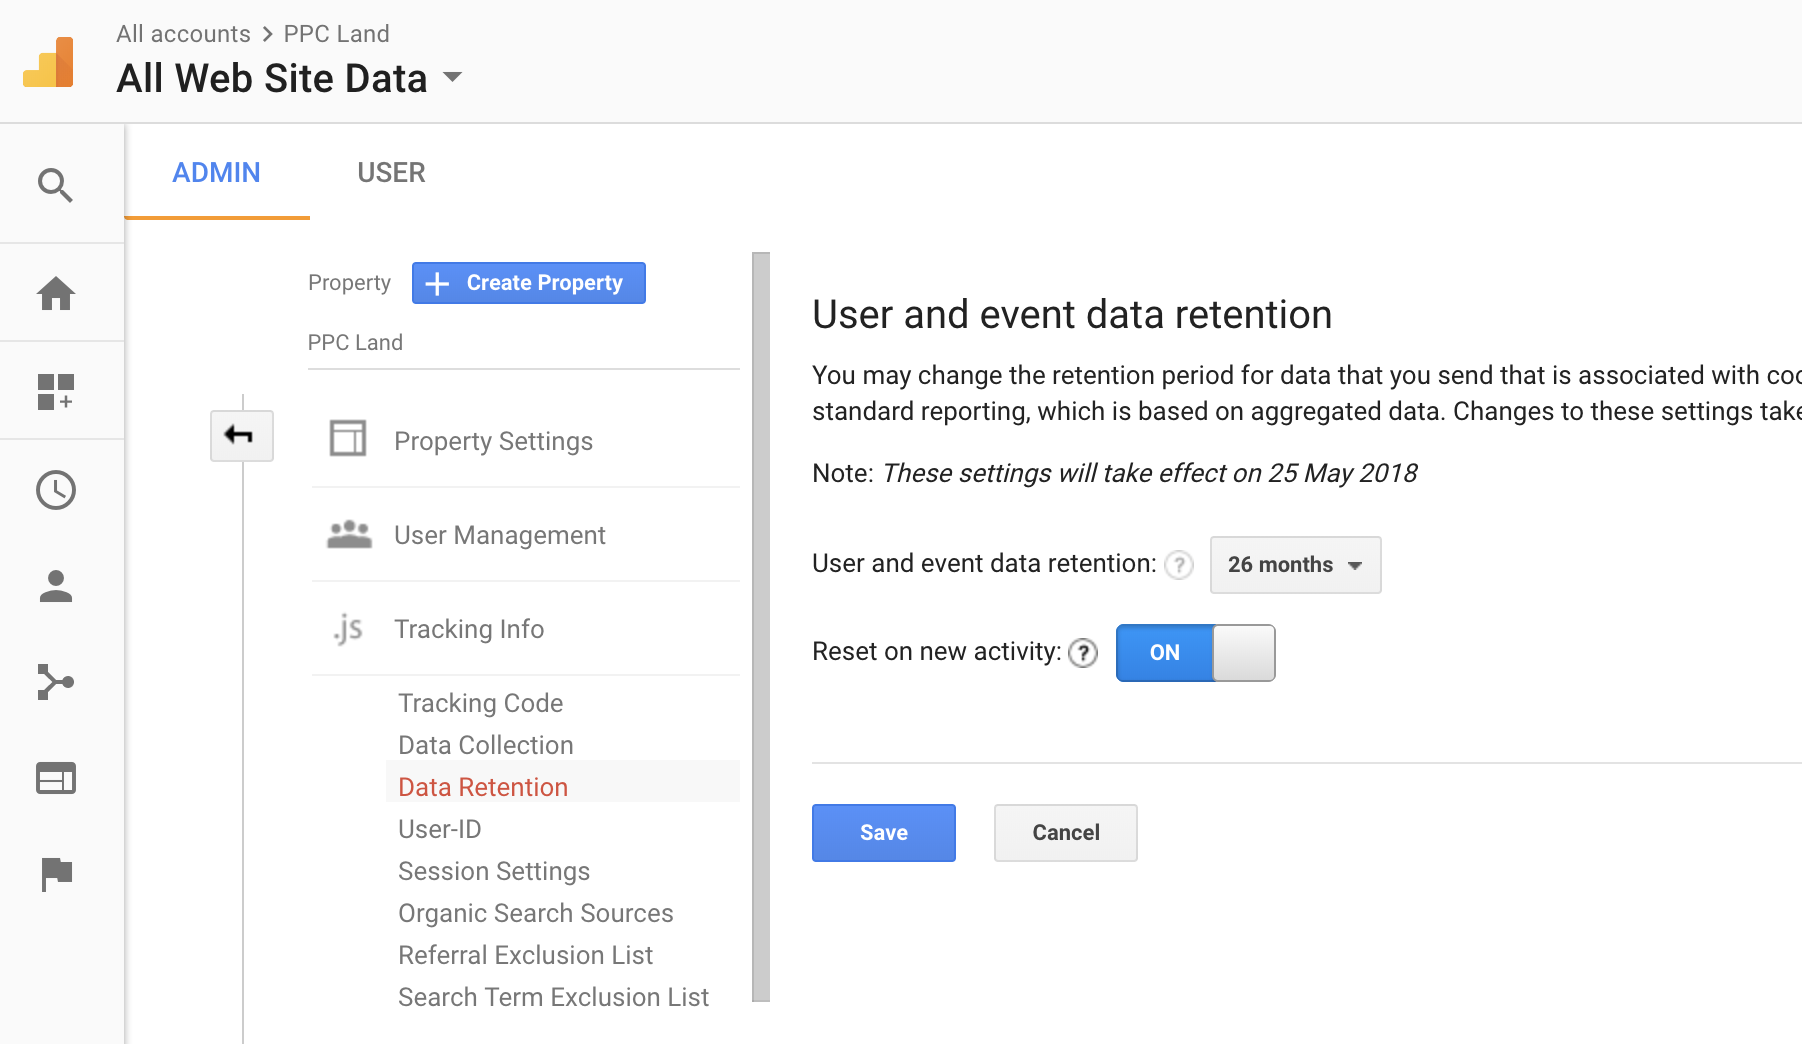
Task: Show help for data retention setting
Action: click(x=1180, y=565)
